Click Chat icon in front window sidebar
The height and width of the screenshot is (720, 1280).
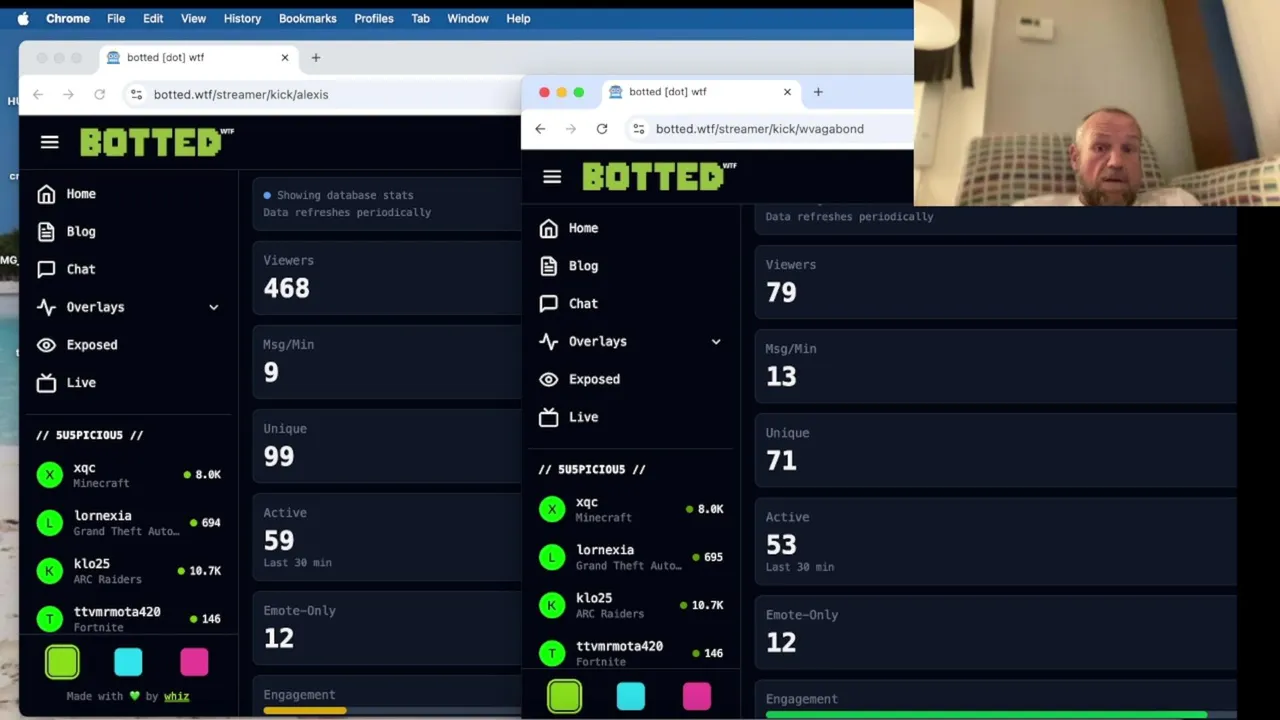(548, 303)
